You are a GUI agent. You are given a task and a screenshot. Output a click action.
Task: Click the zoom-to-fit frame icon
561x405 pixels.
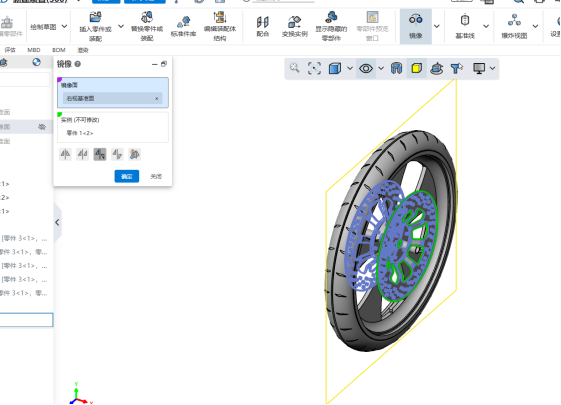(x=314, y=68)
